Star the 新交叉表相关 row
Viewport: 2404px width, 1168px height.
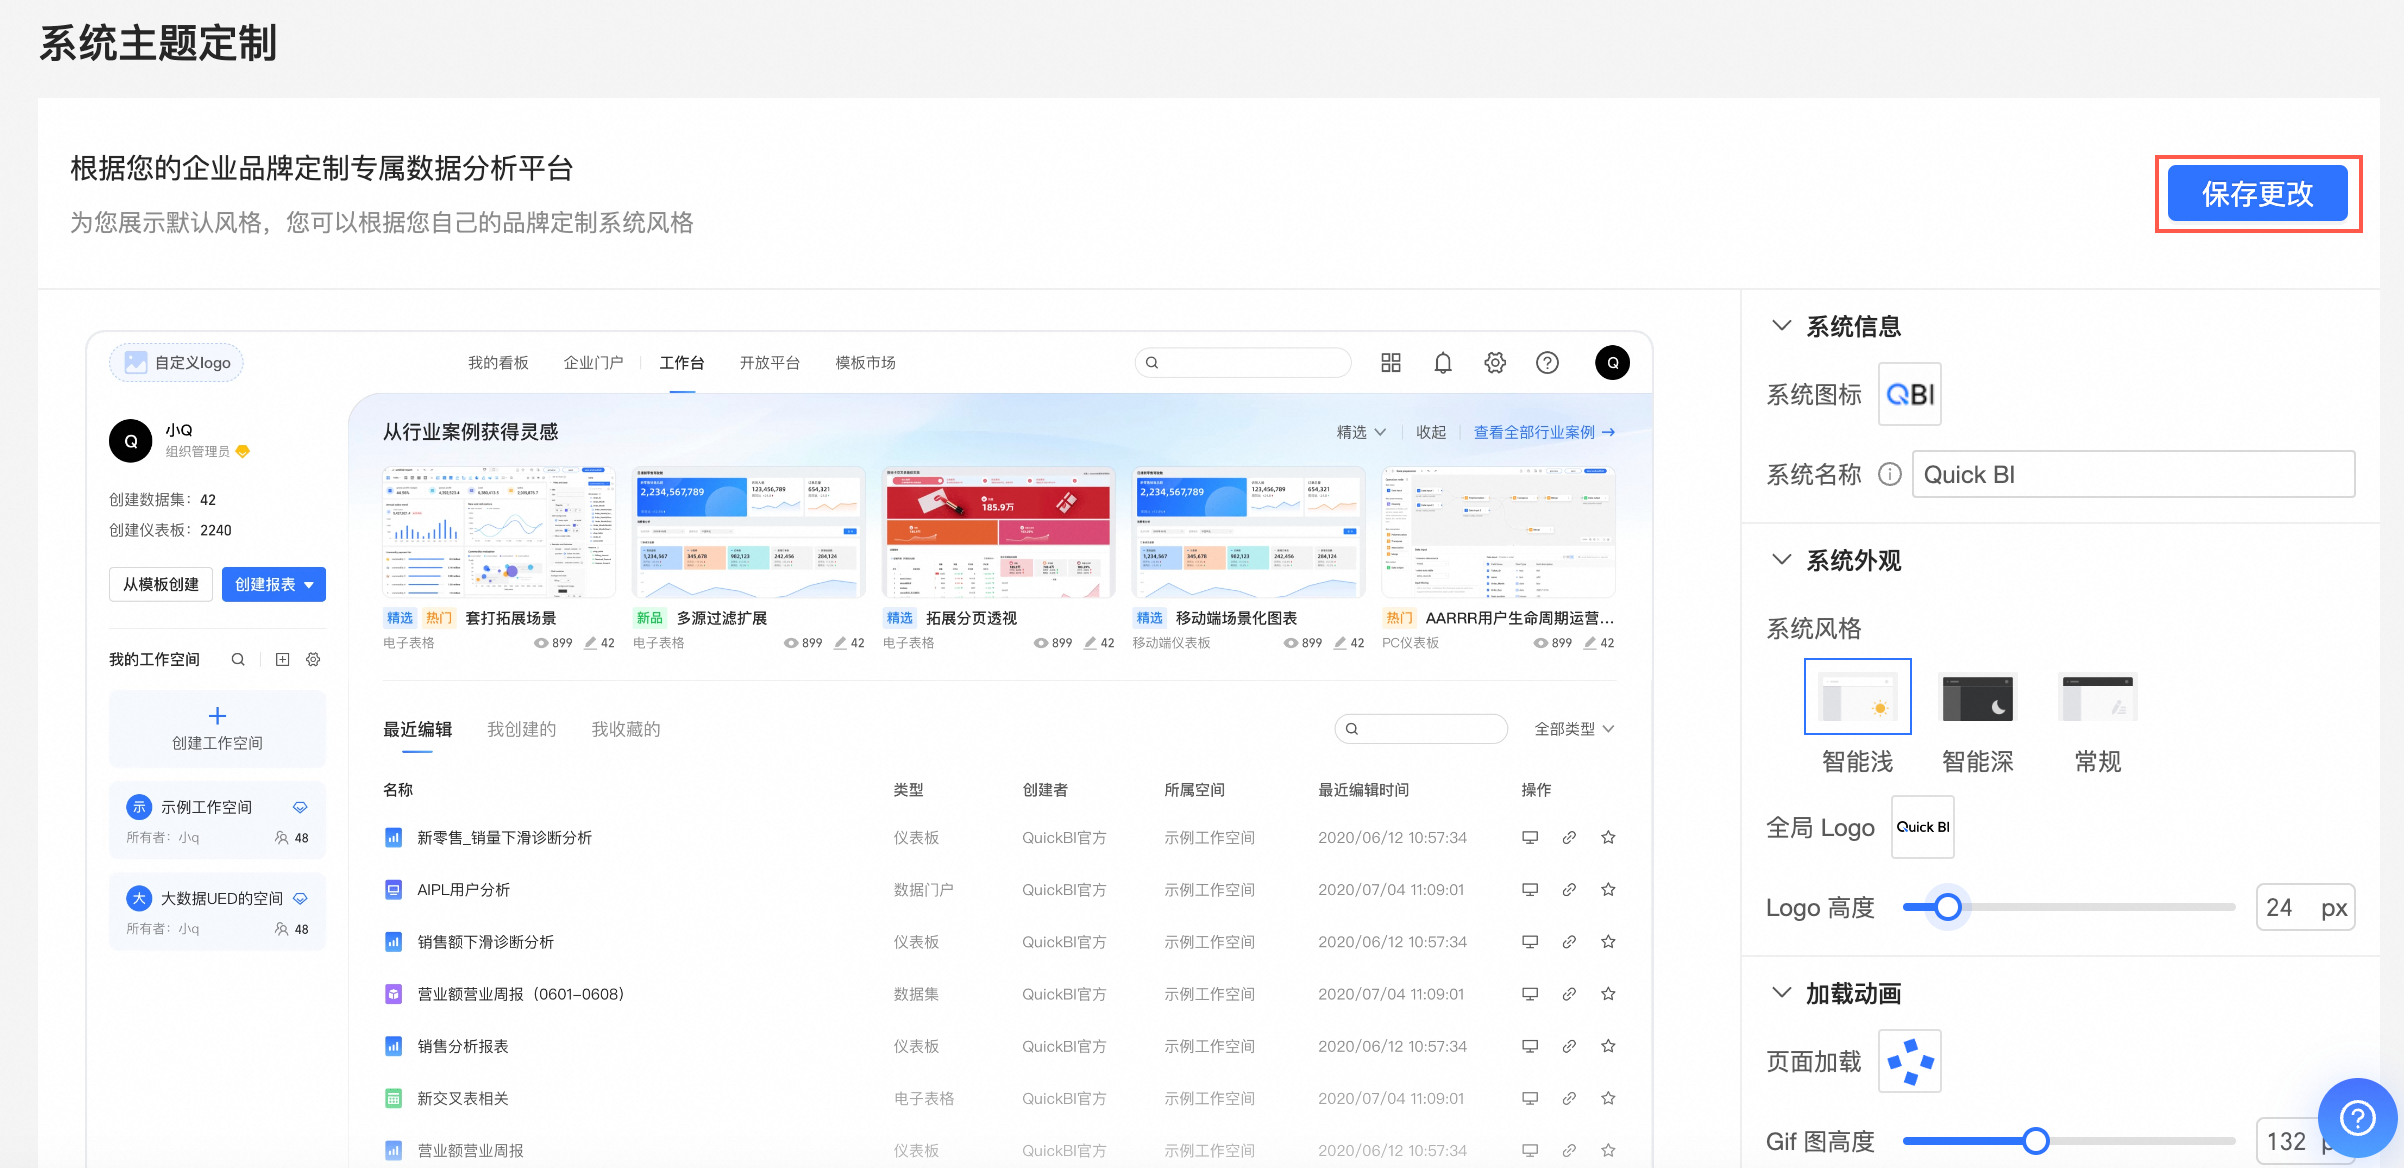coord(1608,1098)
